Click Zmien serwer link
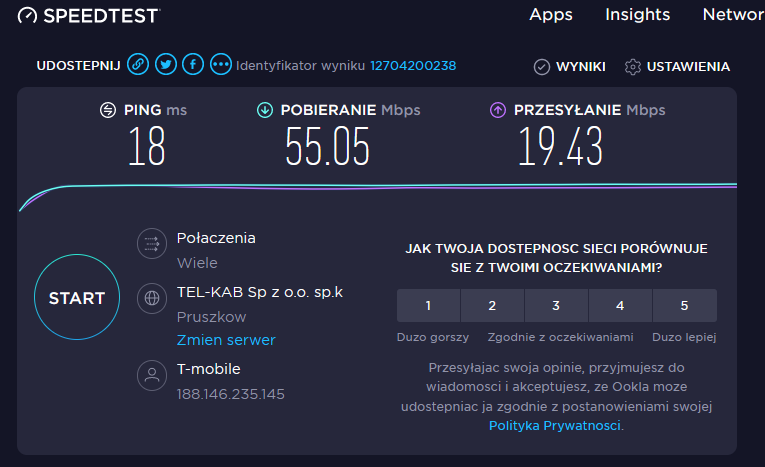Viewport: 765px width, 467px height. coord(226,340)
